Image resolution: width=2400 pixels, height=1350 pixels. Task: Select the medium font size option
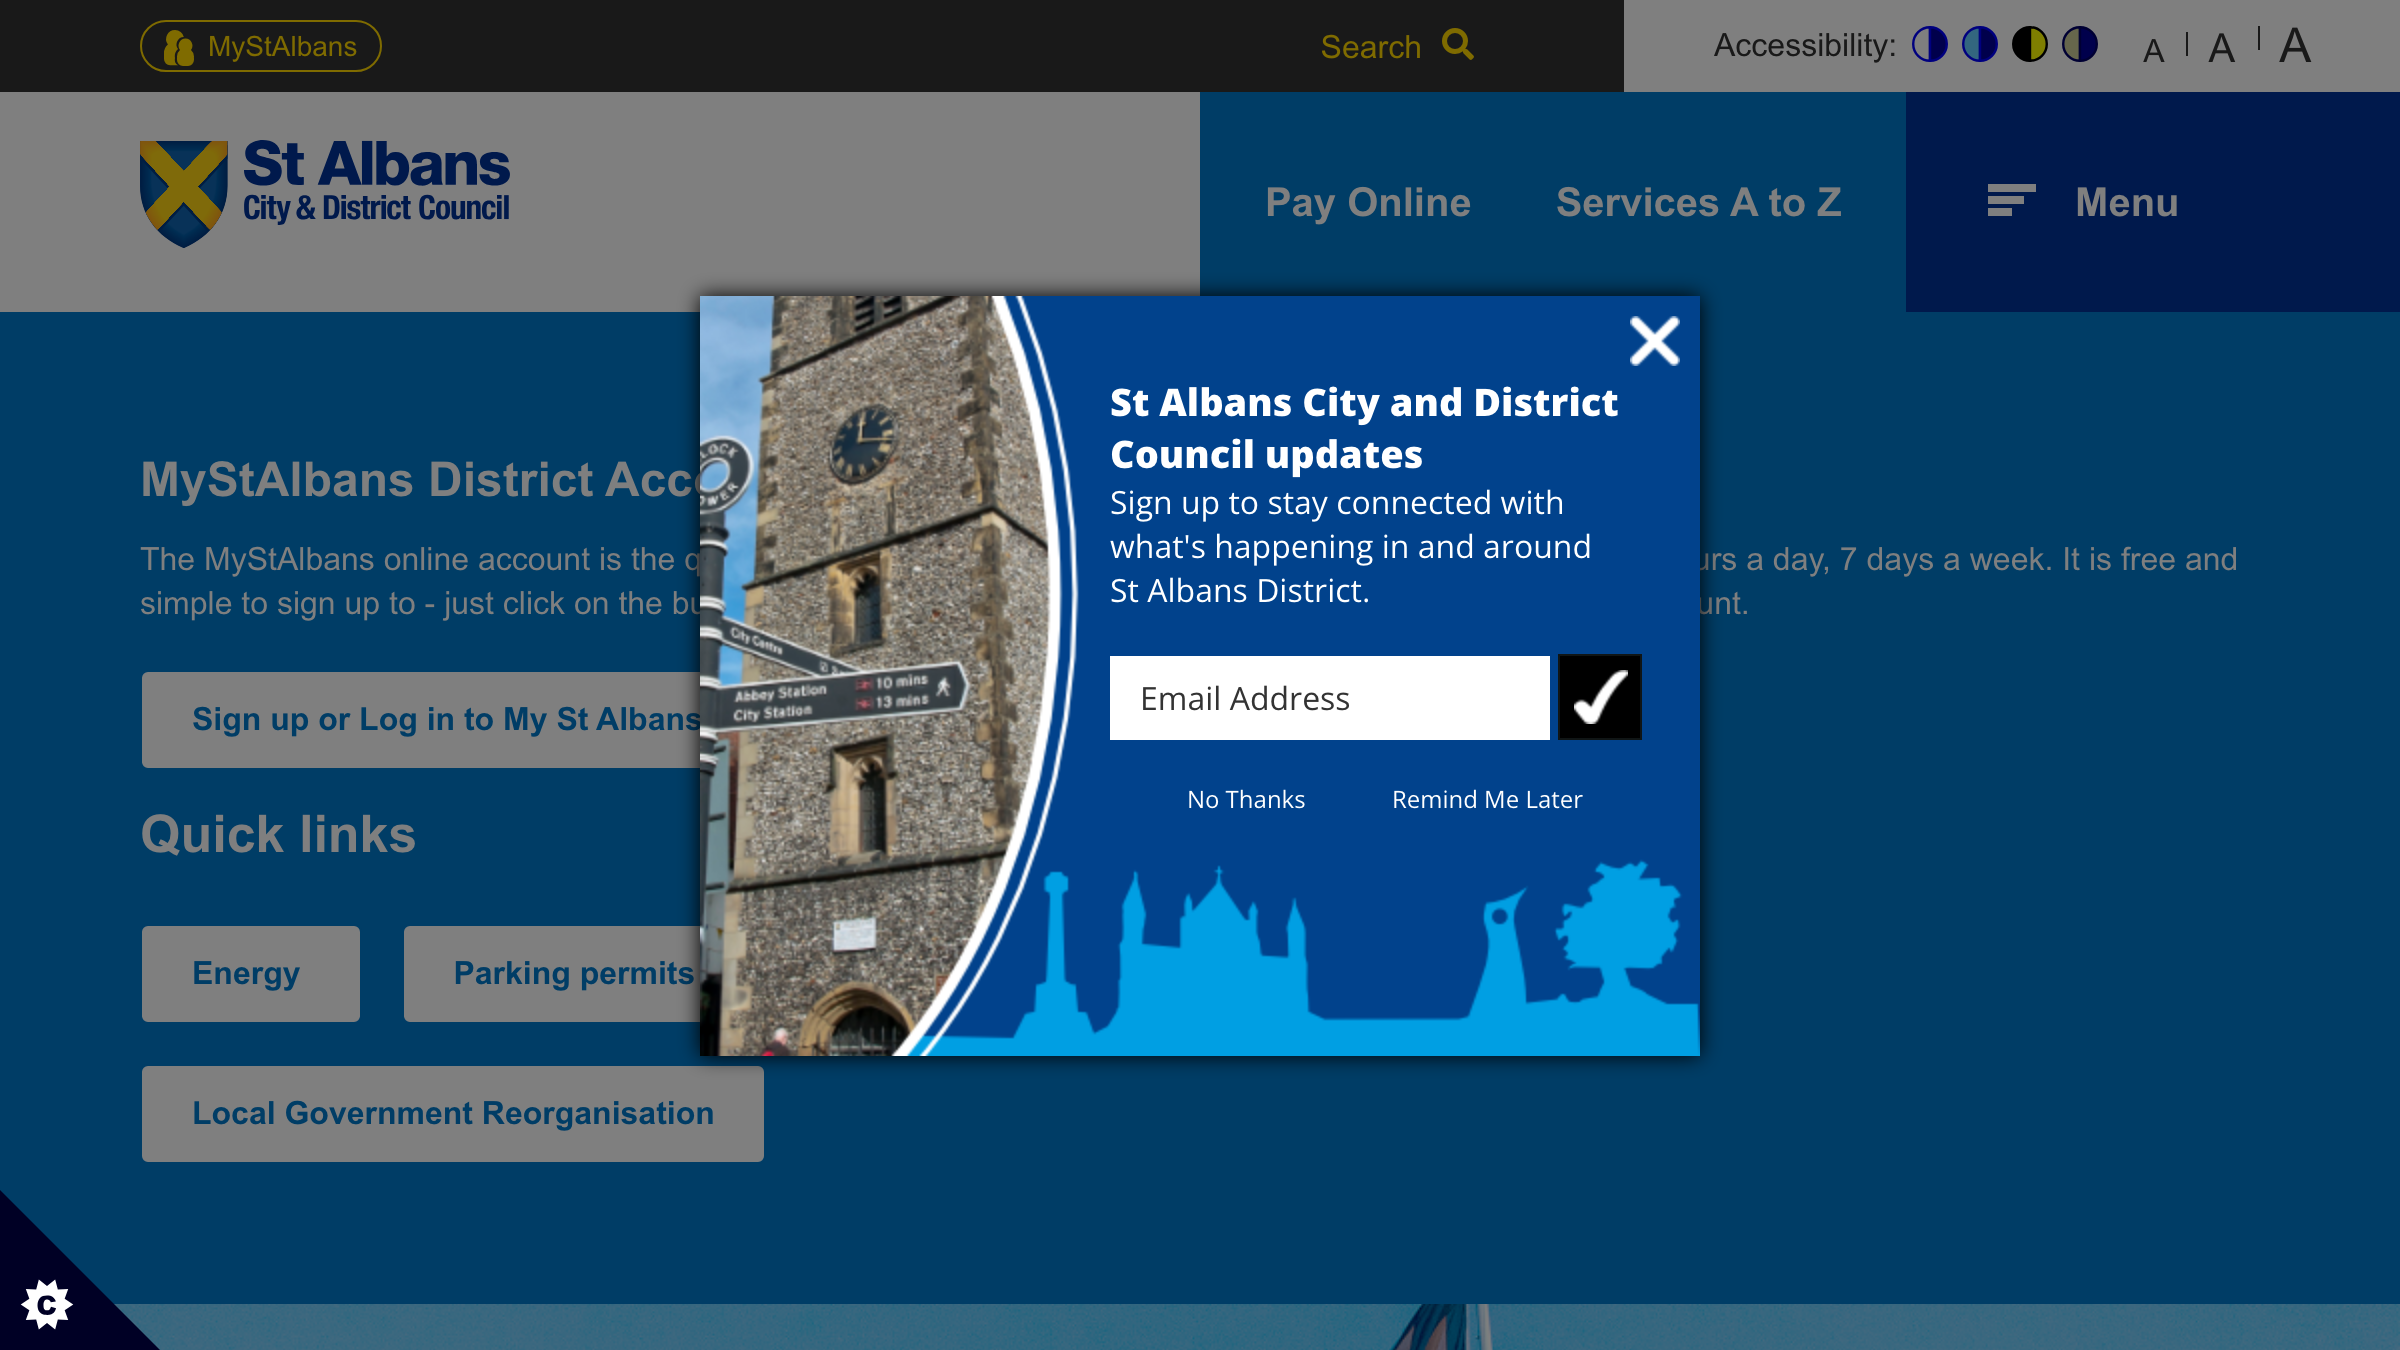click(2222, 46)
